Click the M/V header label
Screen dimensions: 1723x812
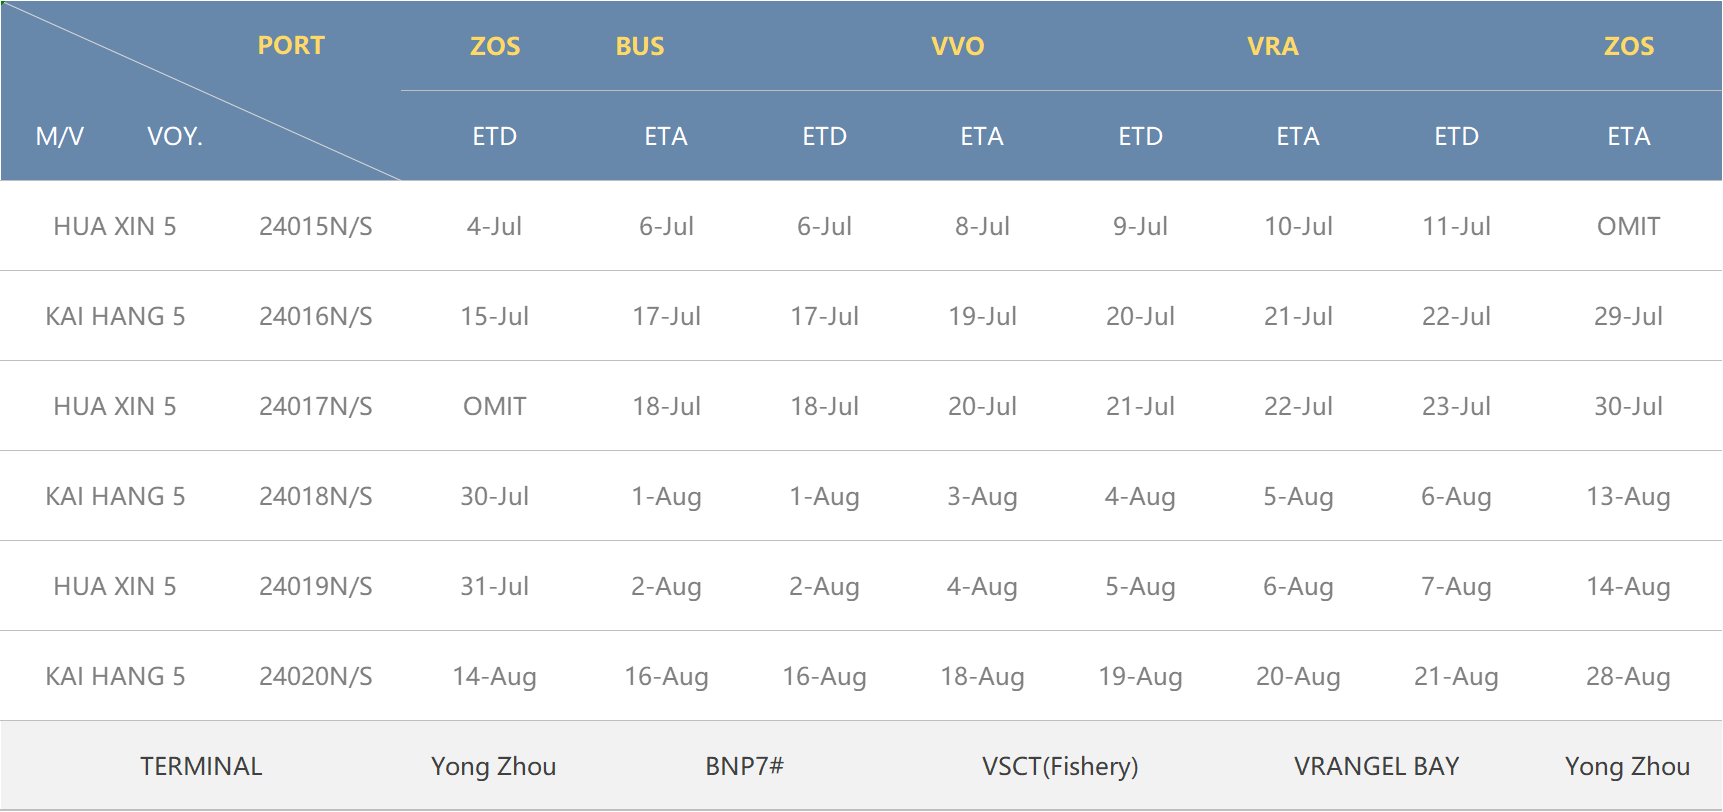point(60,136)
